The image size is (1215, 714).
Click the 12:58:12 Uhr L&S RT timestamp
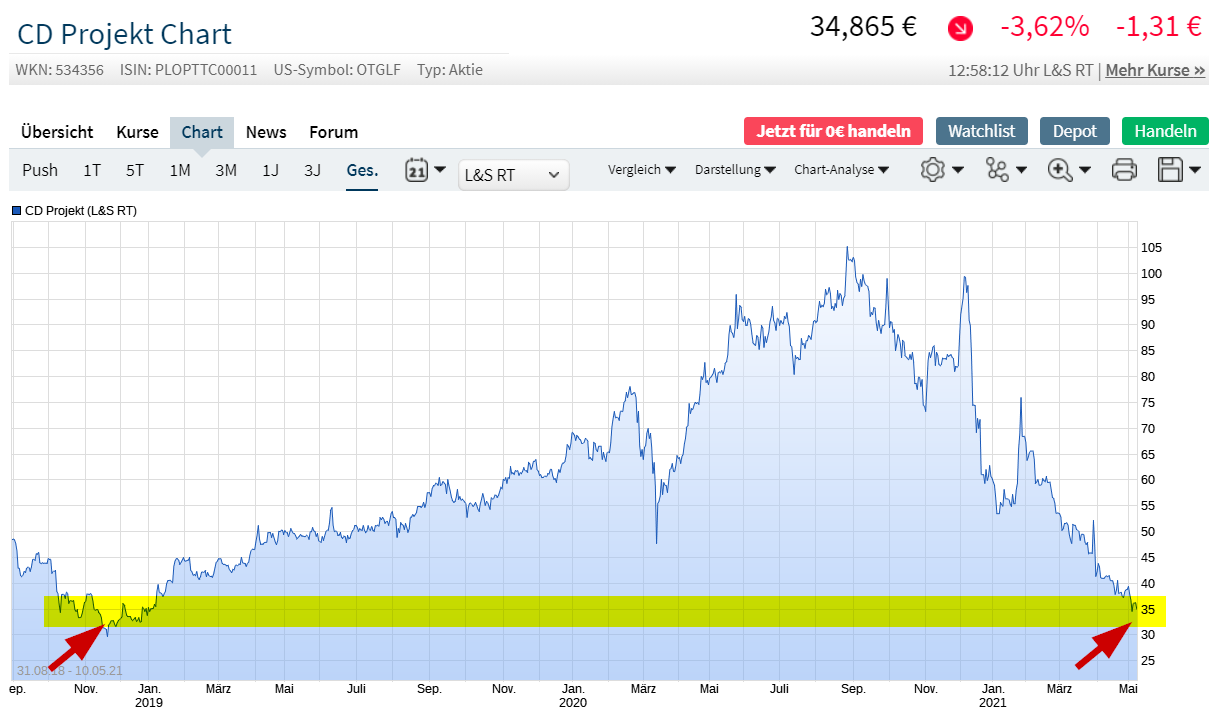point(1022,70)
